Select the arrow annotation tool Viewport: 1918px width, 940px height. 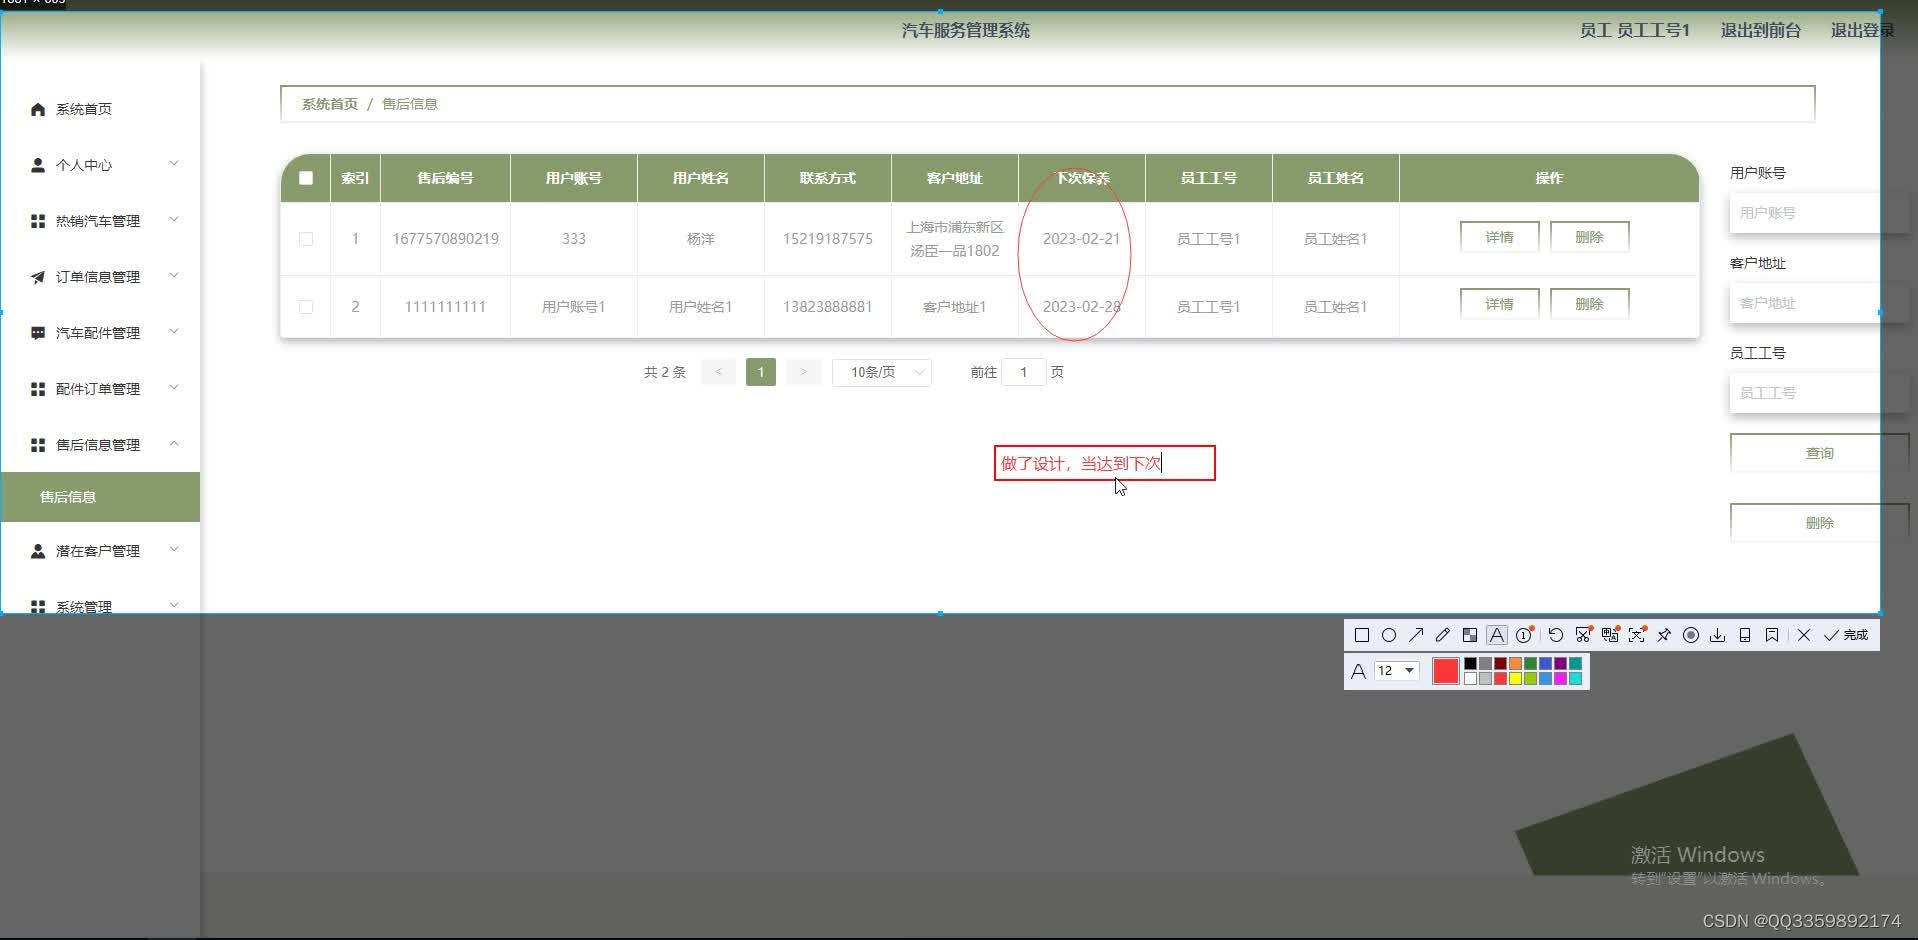(1416, 635)
